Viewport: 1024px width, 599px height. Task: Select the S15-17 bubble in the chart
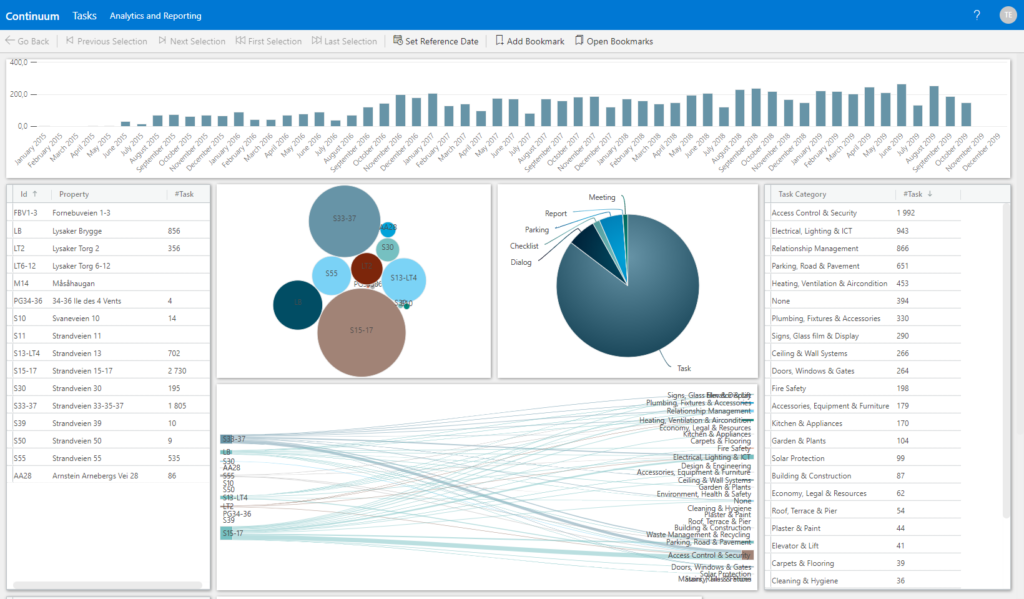[360, 331]
